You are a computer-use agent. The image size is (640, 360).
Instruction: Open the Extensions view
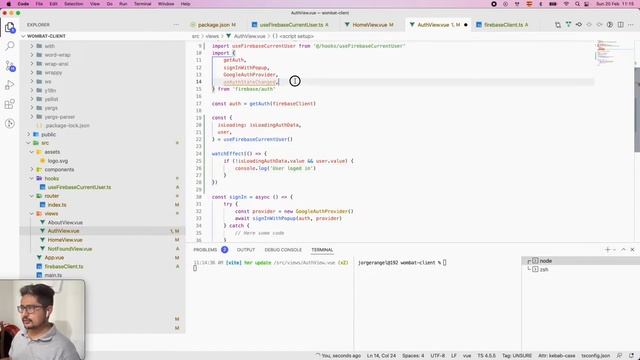pyautogui.click(x=10, y=104)
